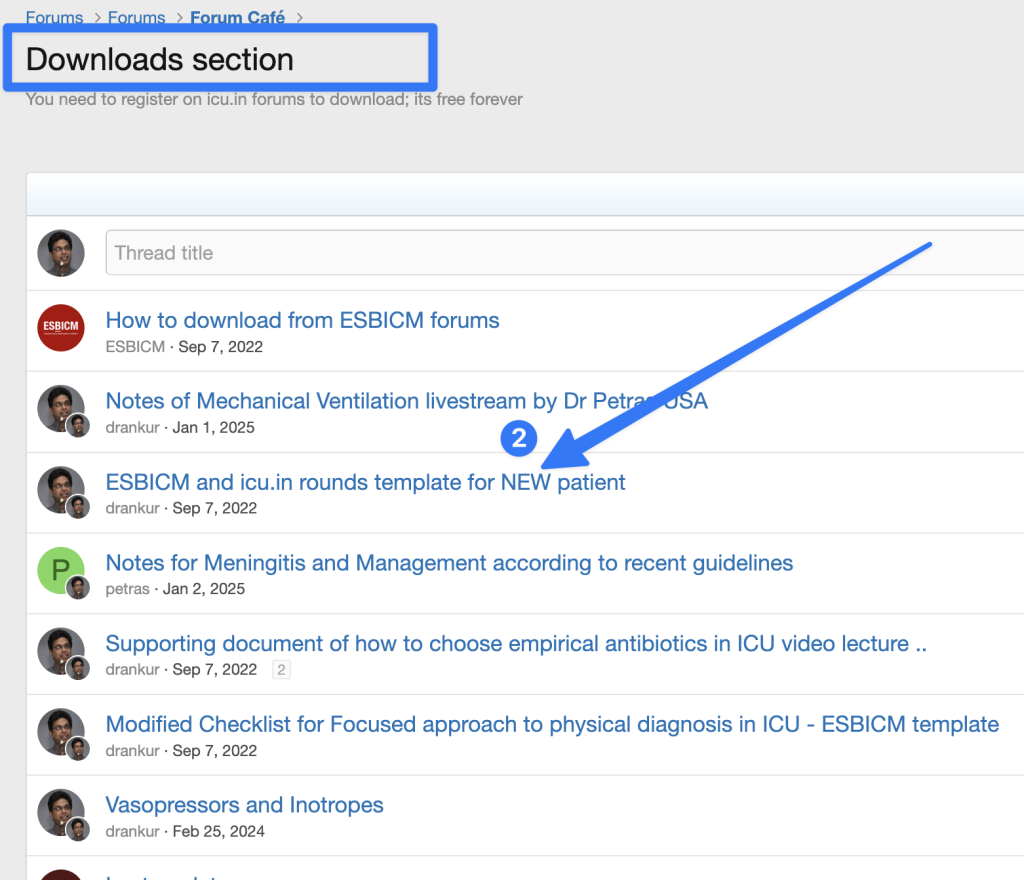Click the Jan 1, 2025 thread date
1024x880 pixels.
coord(214,428)
